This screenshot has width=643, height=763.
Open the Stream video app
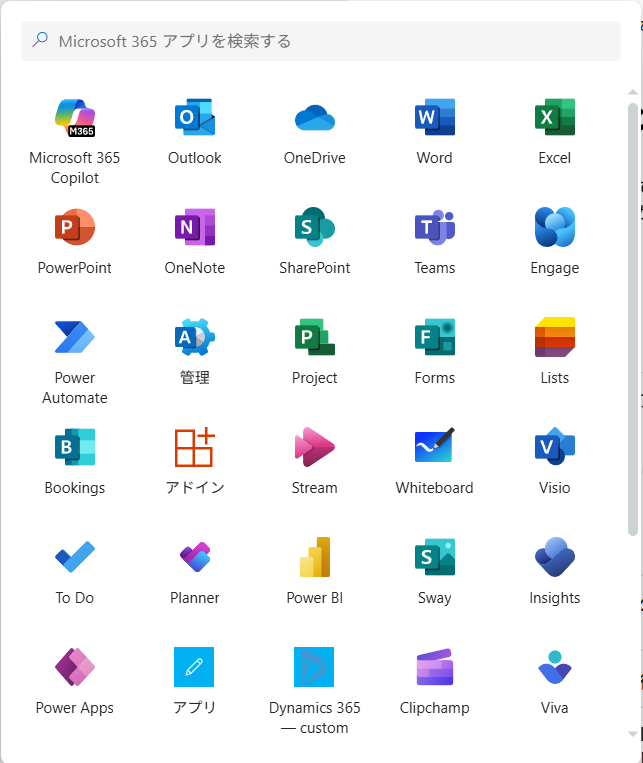point(314,447)
